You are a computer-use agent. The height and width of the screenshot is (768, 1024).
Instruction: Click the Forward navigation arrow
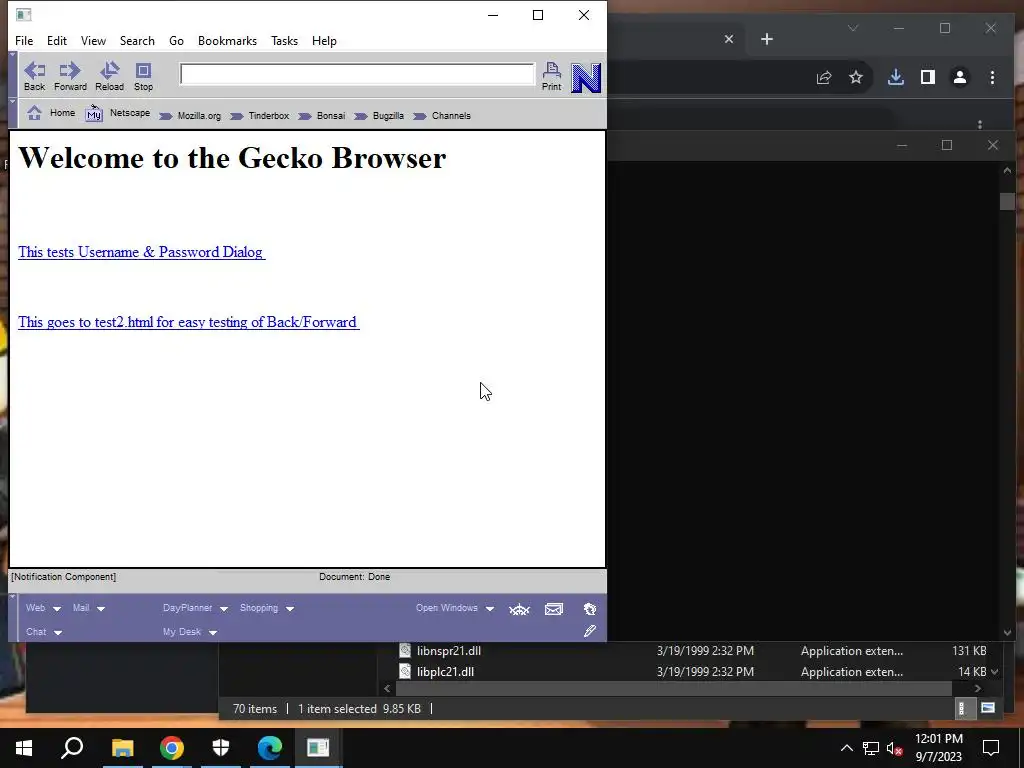(70, 76)
